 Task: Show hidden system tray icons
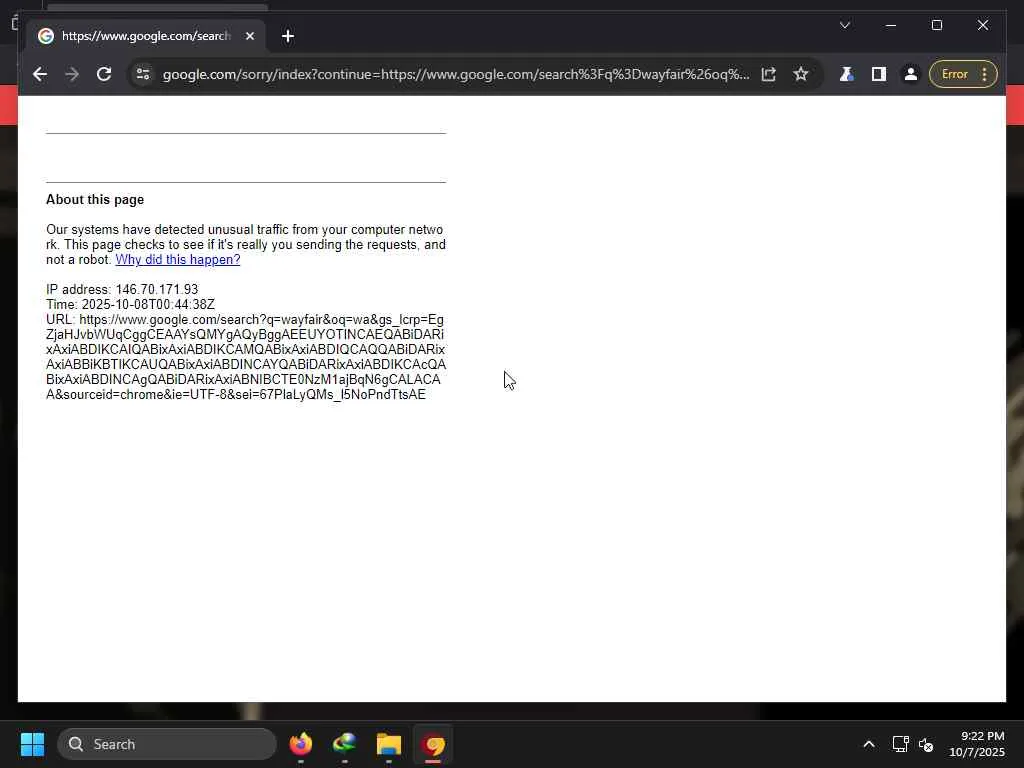[x=869, y=744]
